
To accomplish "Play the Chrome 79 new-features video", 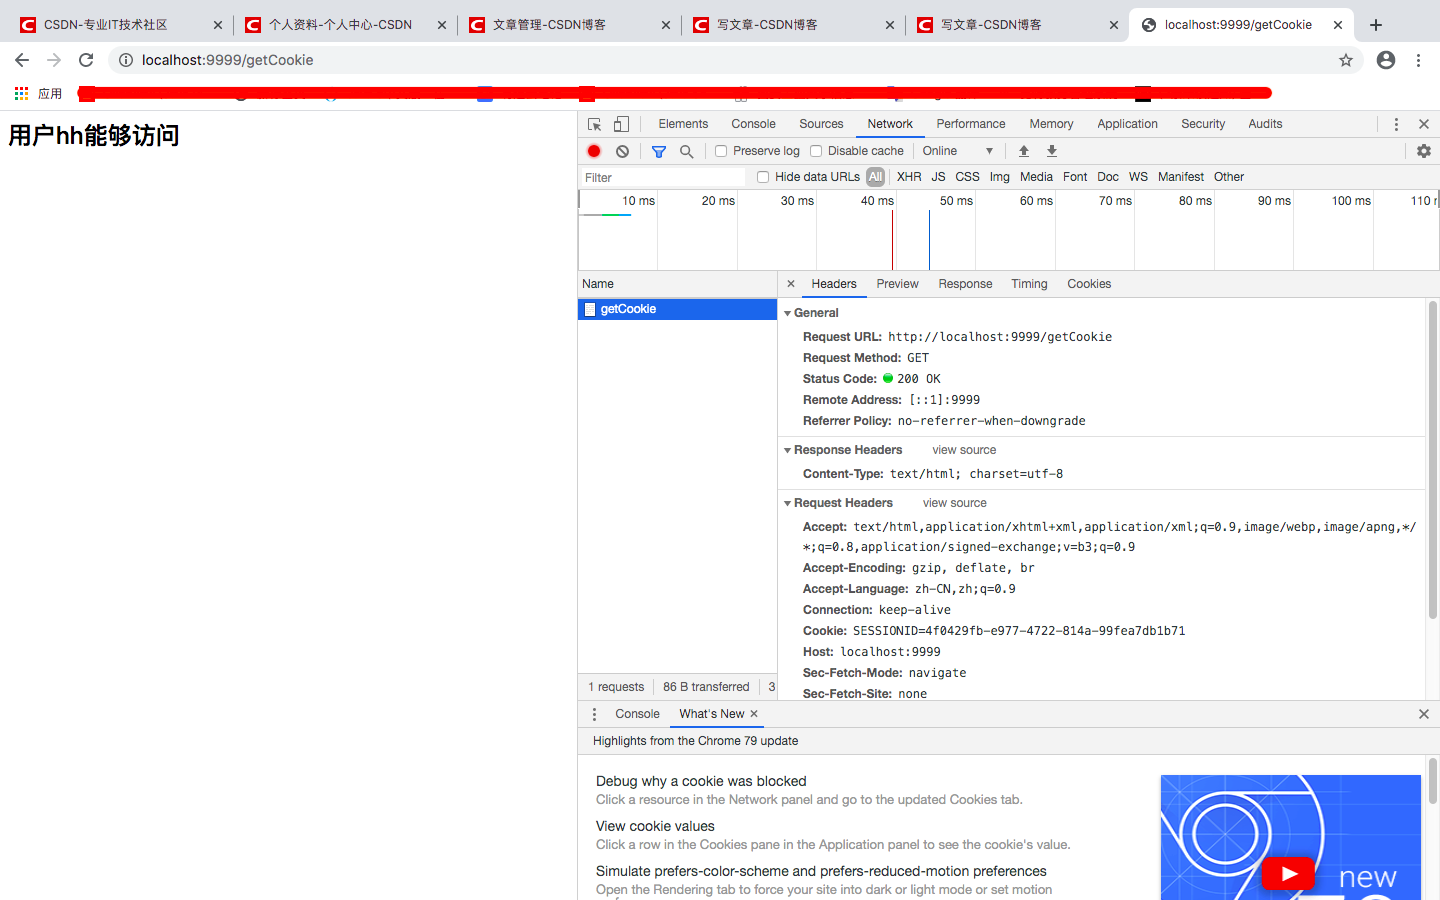I will point(1288,874).
